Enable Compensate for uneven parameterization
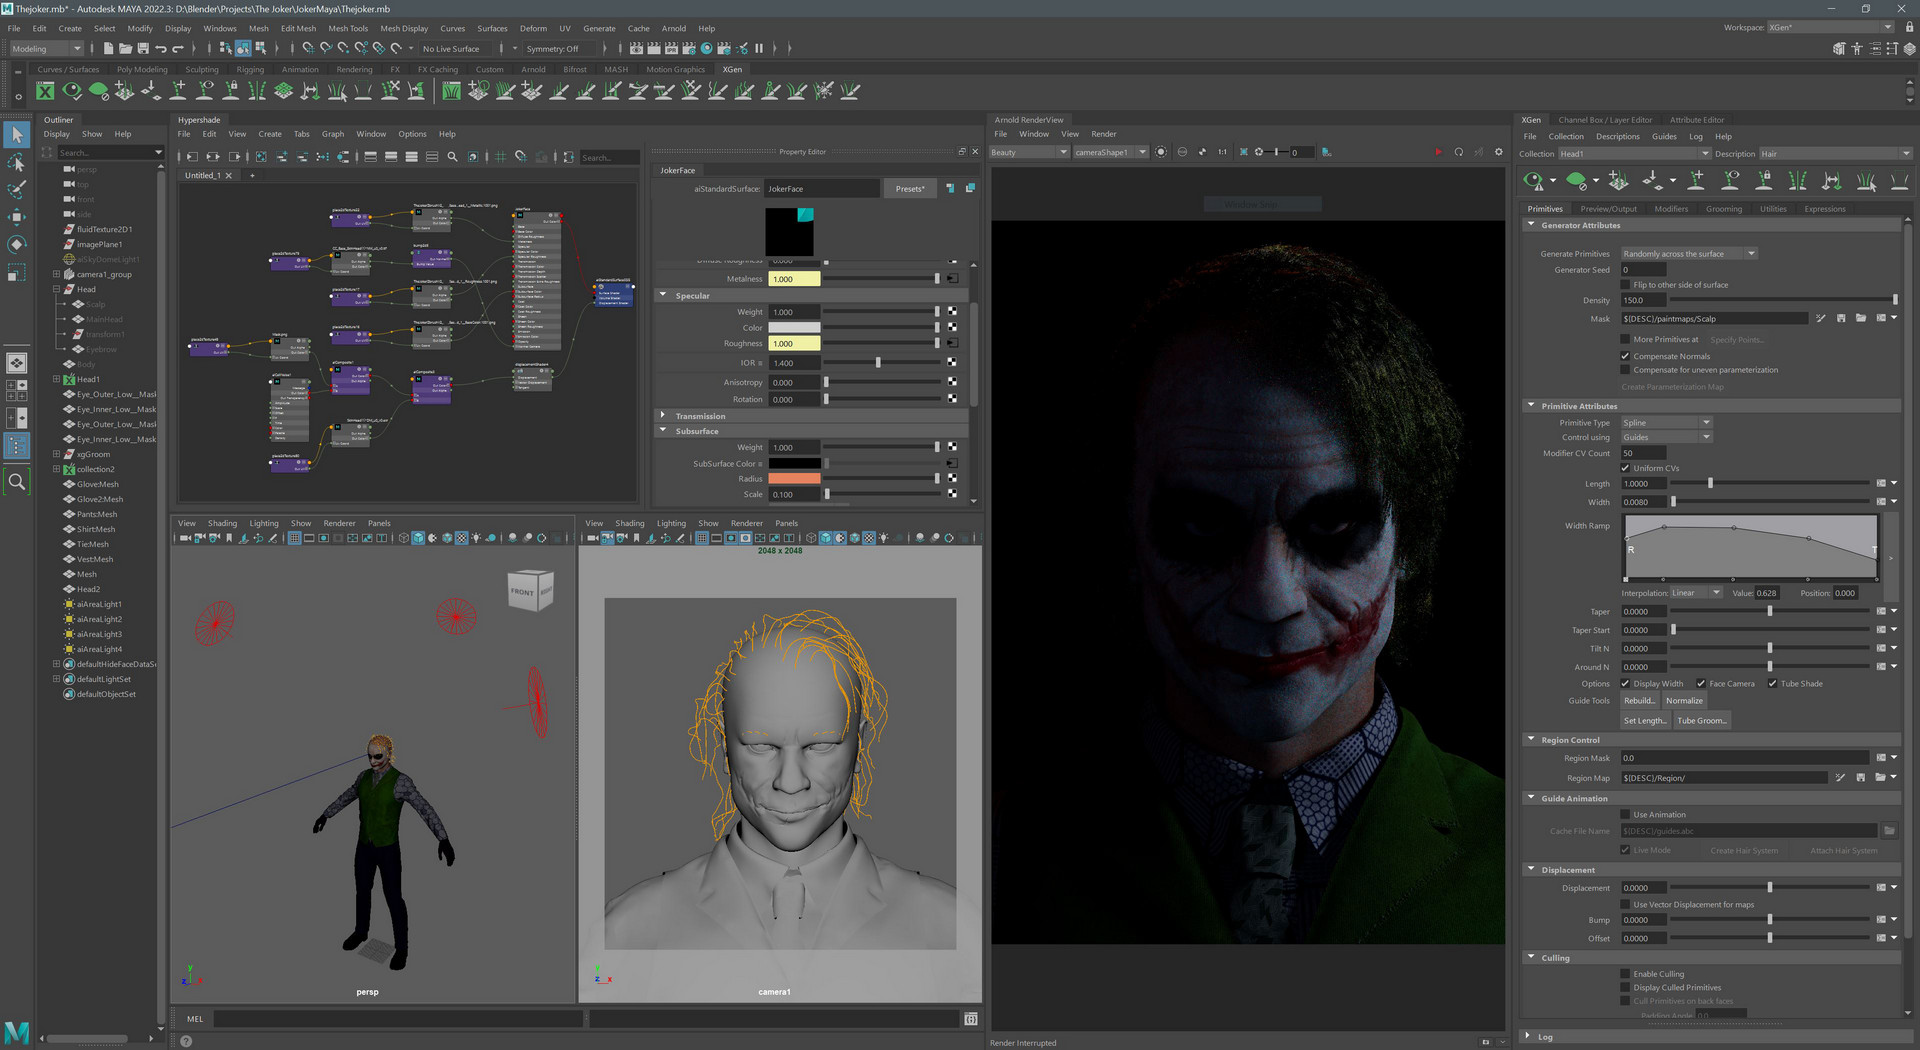Image resolution: width=1920 pixels, height=1050 pixels. point(1626,370)
